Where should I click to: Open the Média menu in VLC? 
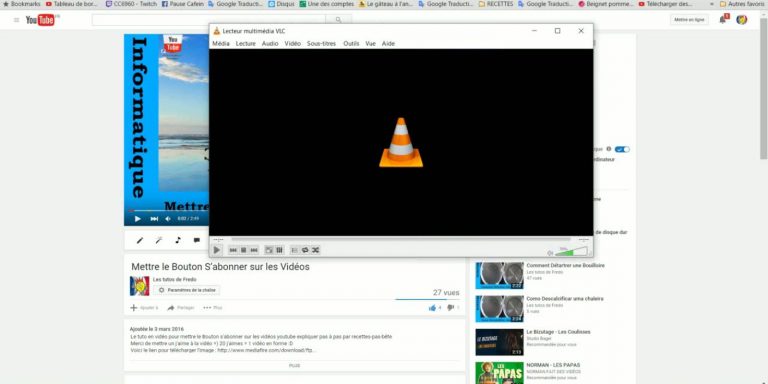pyautogui.click(x=221, y=44)
